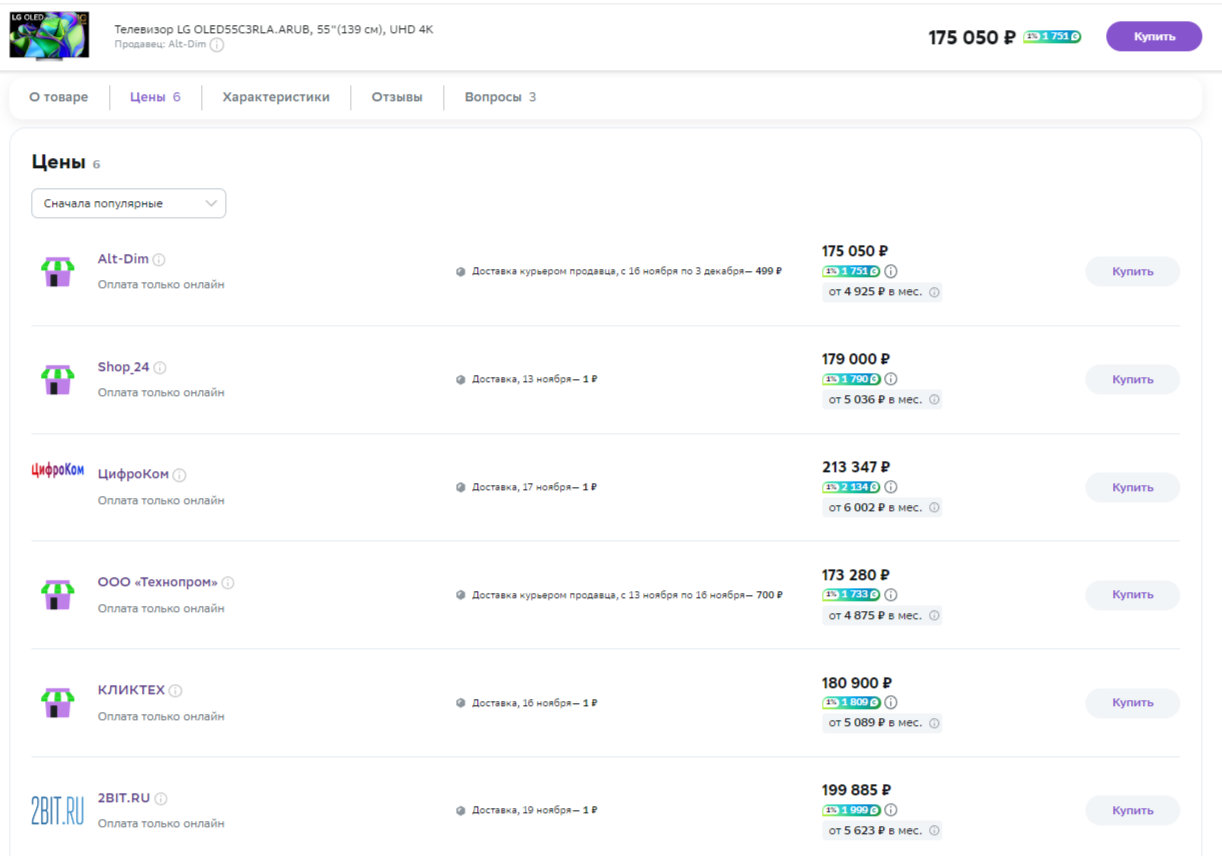Click cashback badge 2 134 in ЦифроКом row
The height and width of the screenshot is (856, 1222).
pyautogui.click(x=851, y=487)
